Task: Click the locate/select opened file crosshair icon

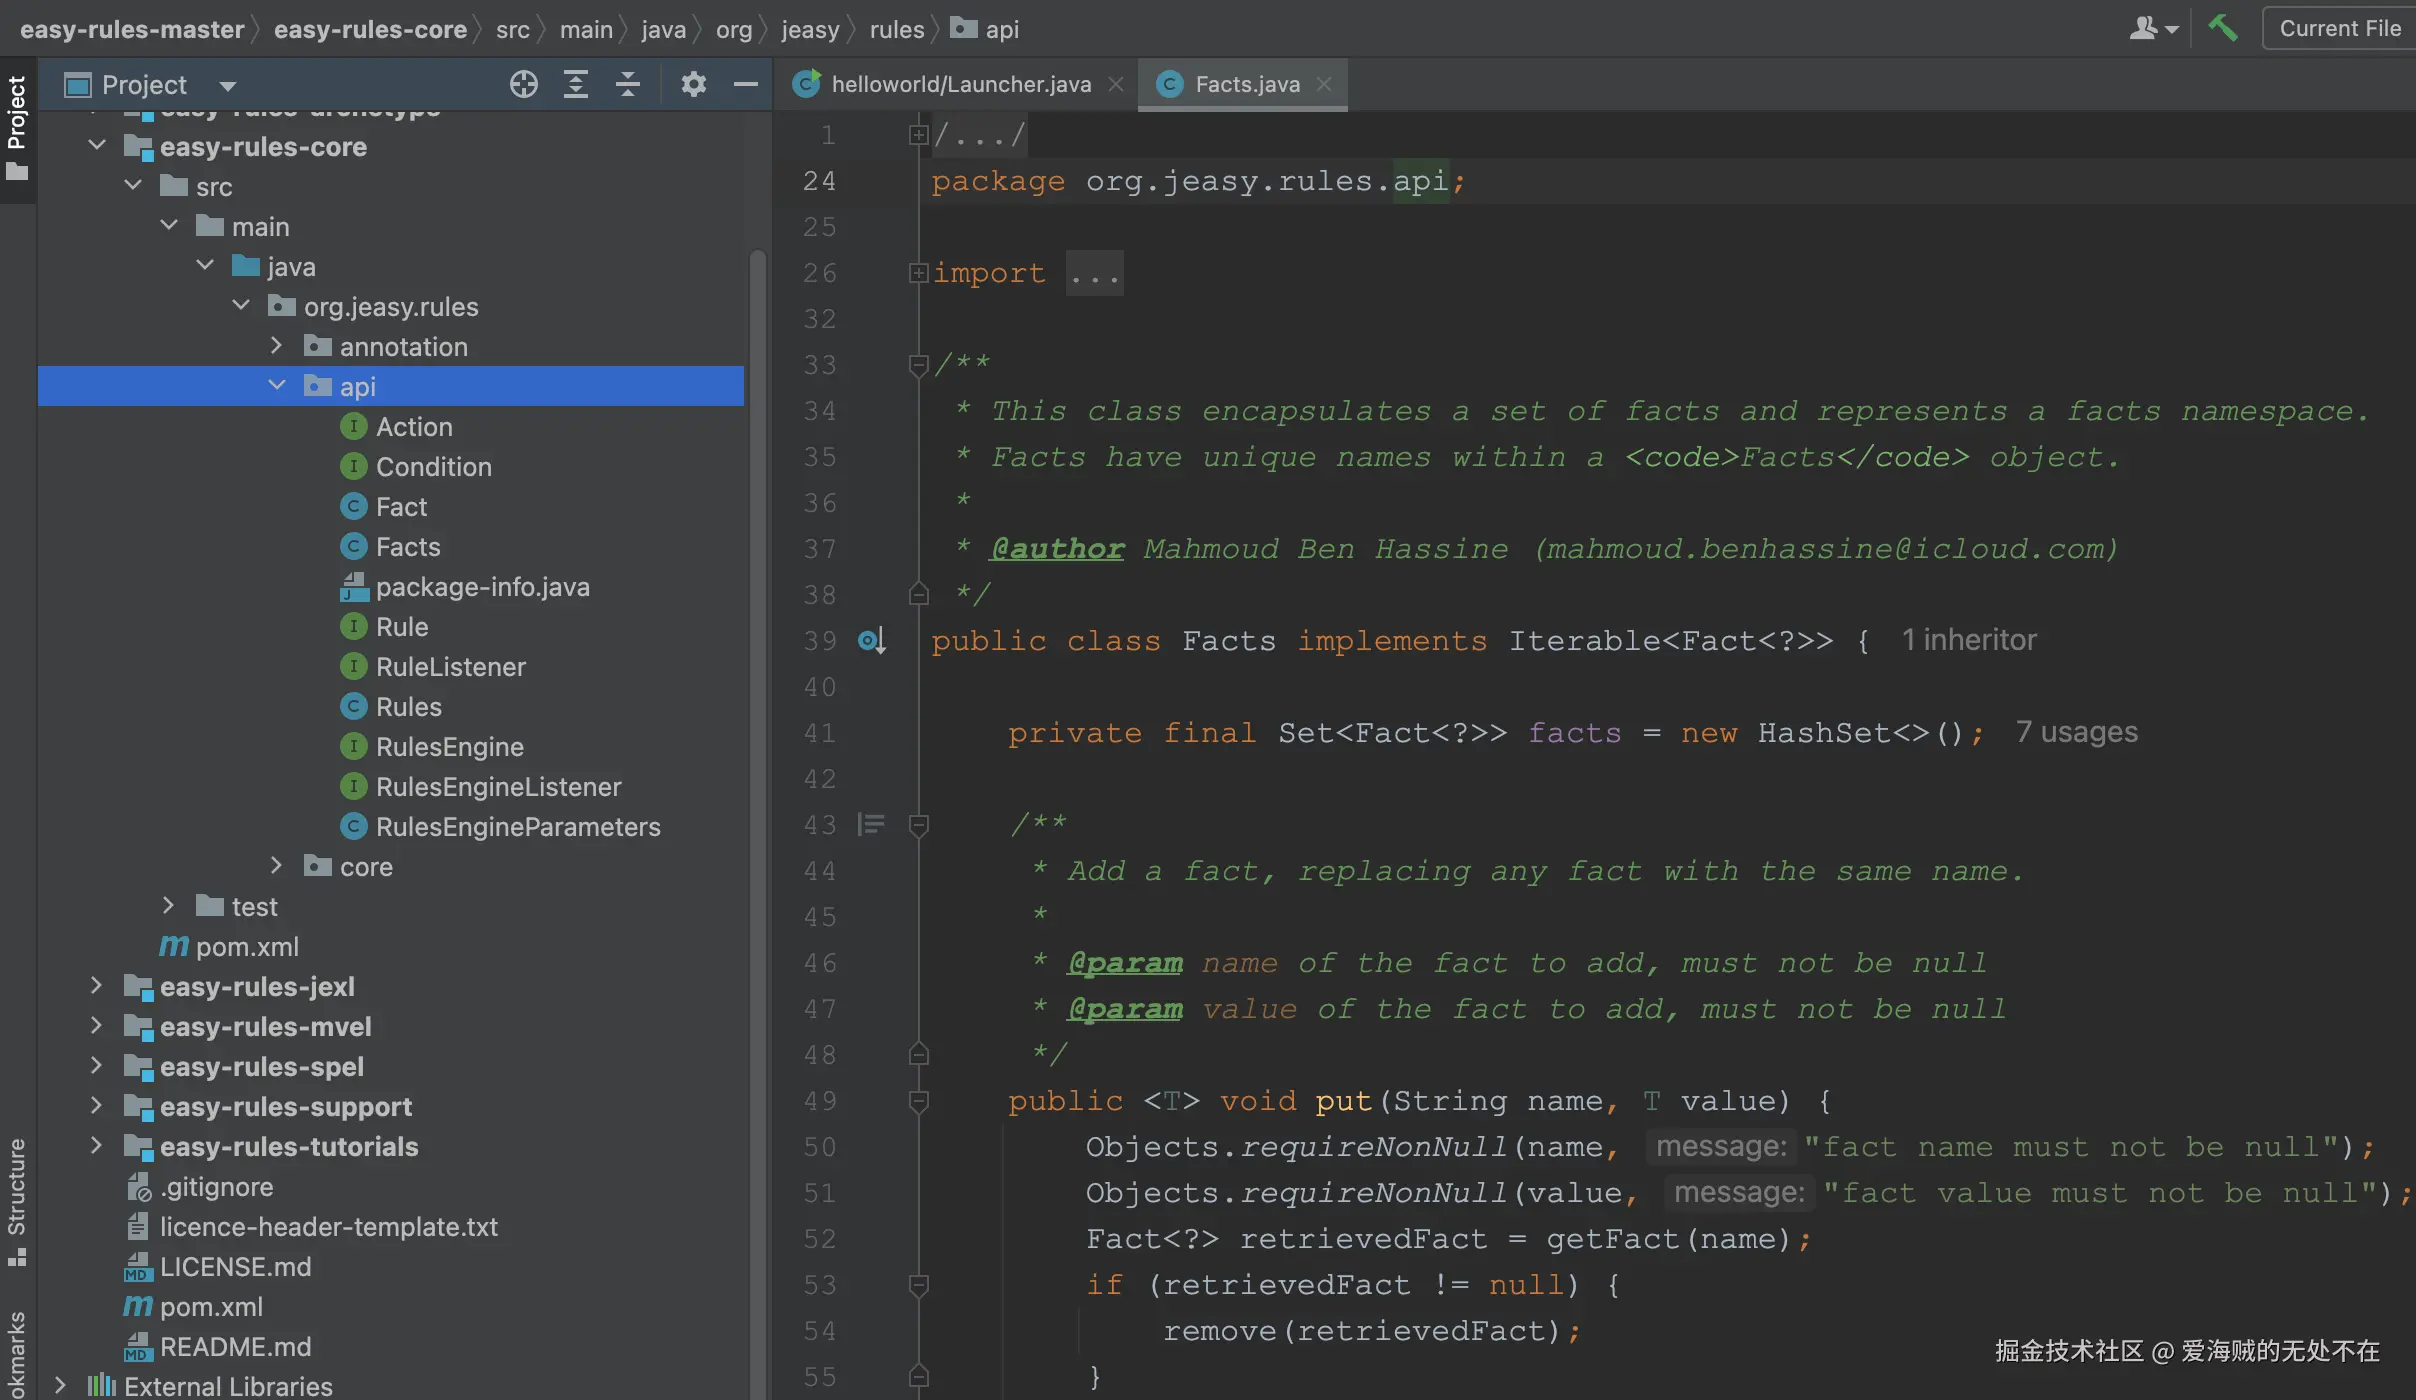Action: pos(523,85)
